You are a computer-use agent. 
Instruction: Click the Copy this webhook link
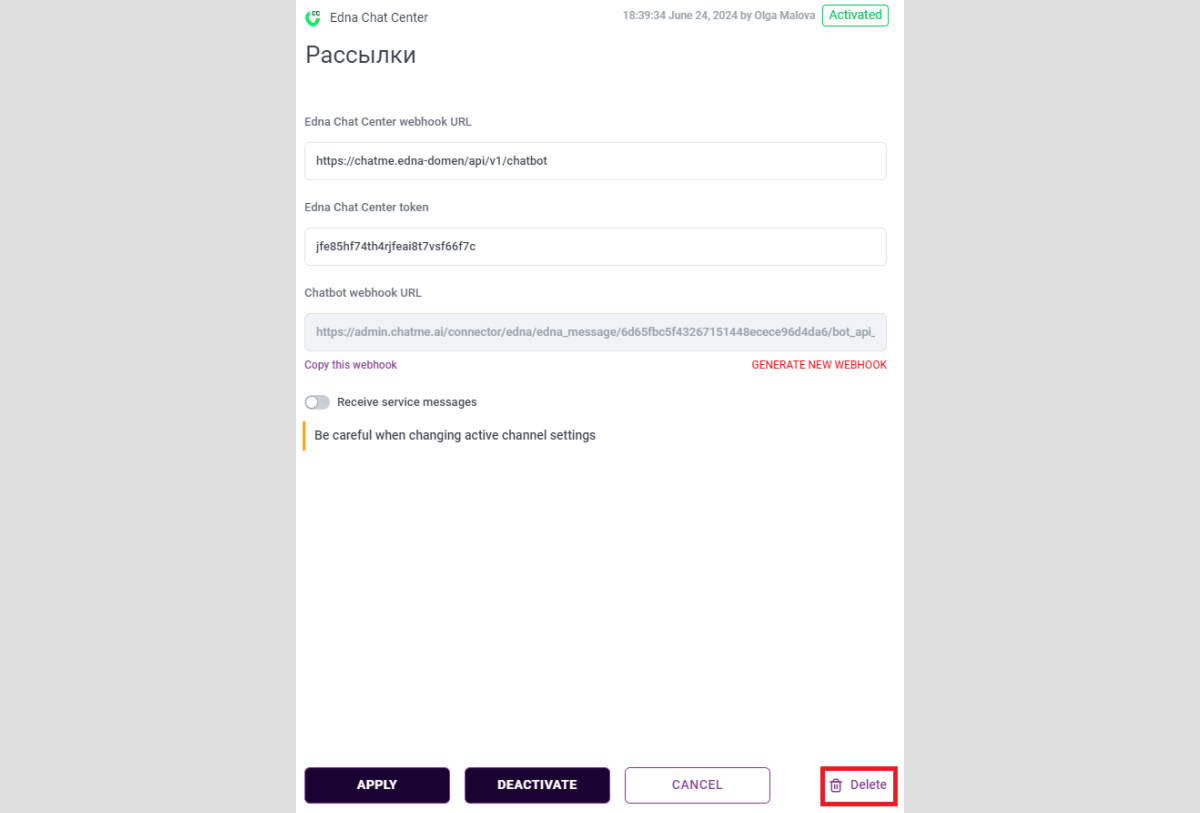[x=351, y=365]
